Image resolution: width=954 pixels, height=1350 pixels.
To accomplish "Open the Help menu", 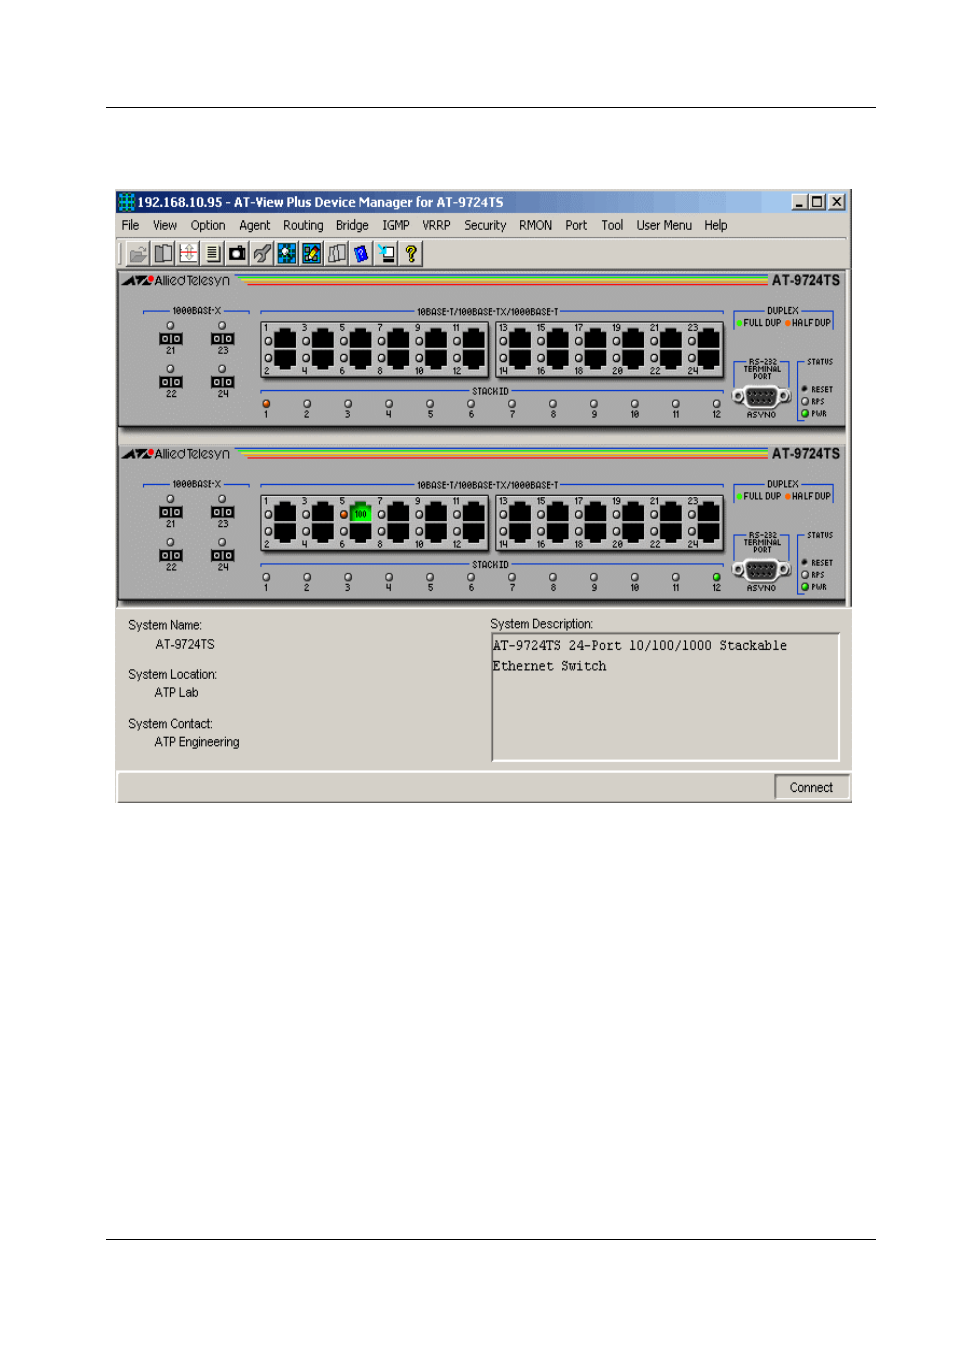I will point(716,226).
